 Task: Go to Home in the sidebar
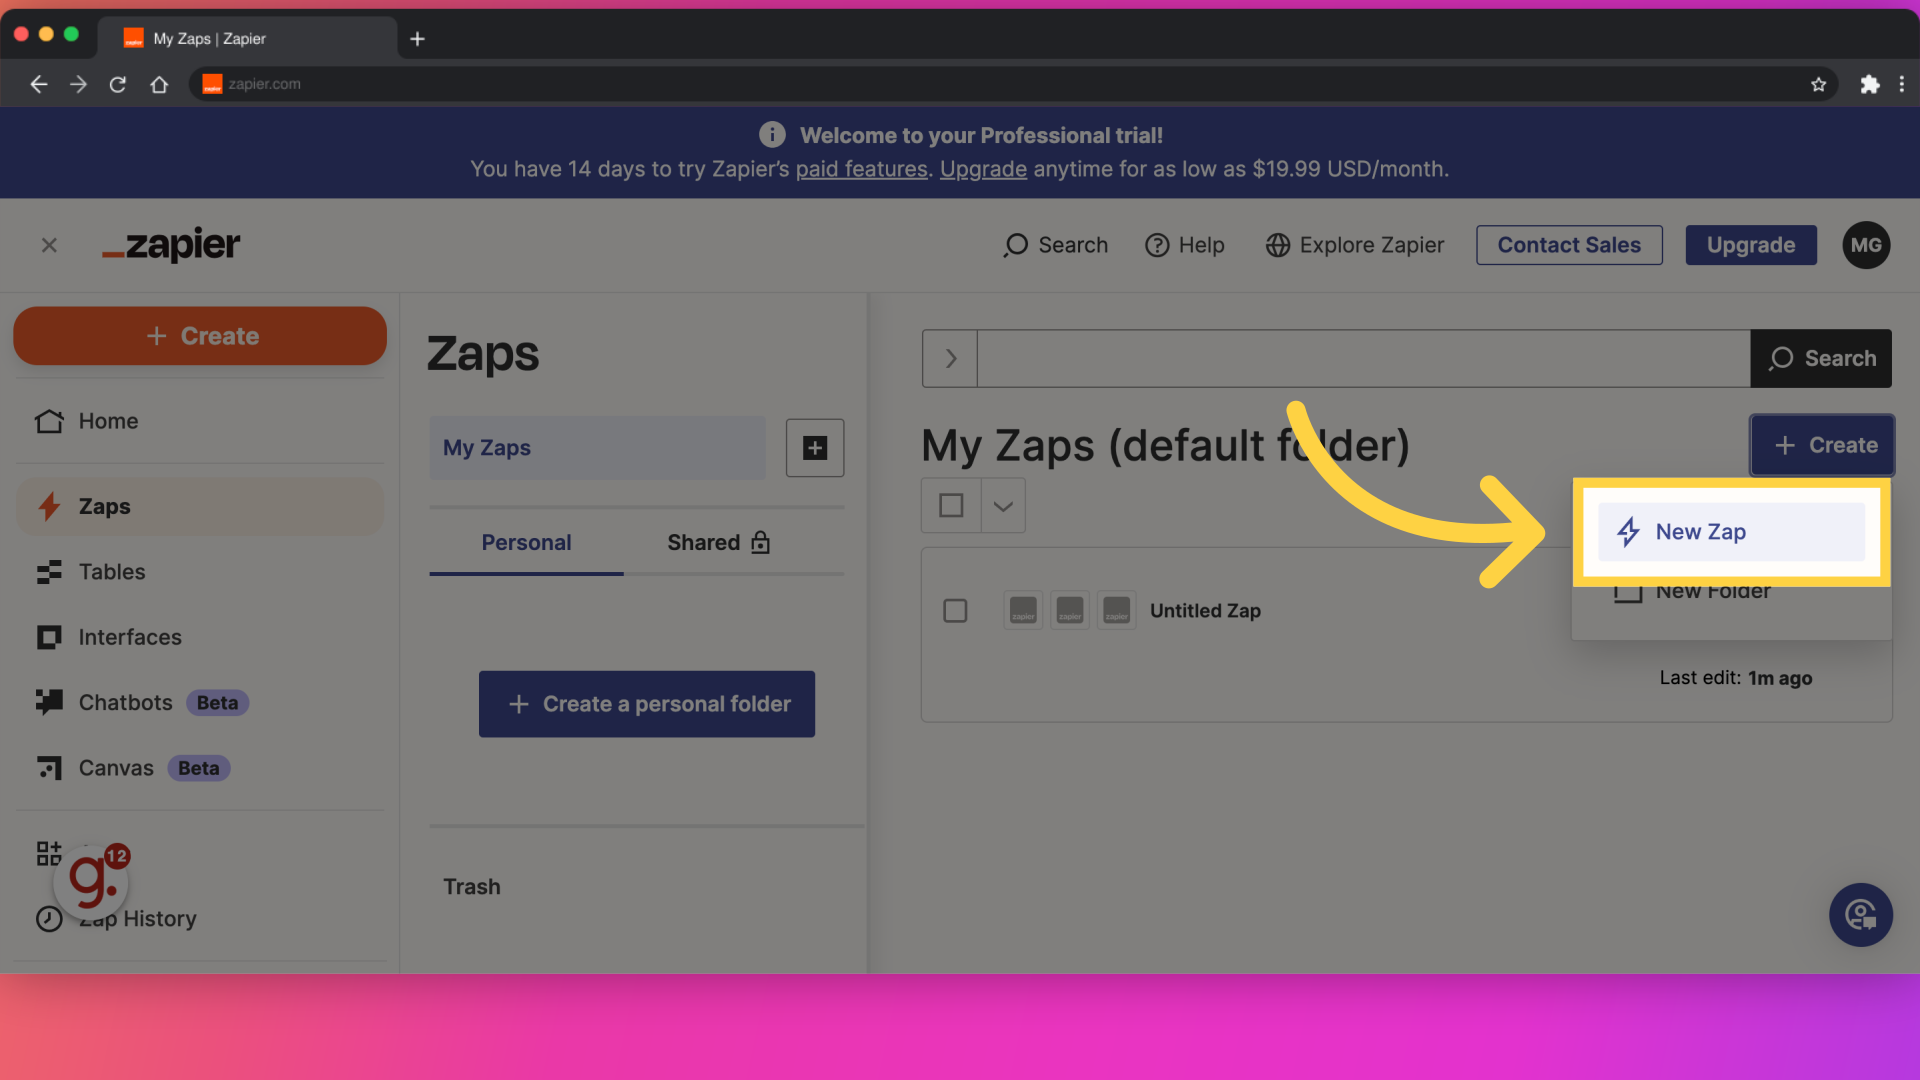click(200, 421)
